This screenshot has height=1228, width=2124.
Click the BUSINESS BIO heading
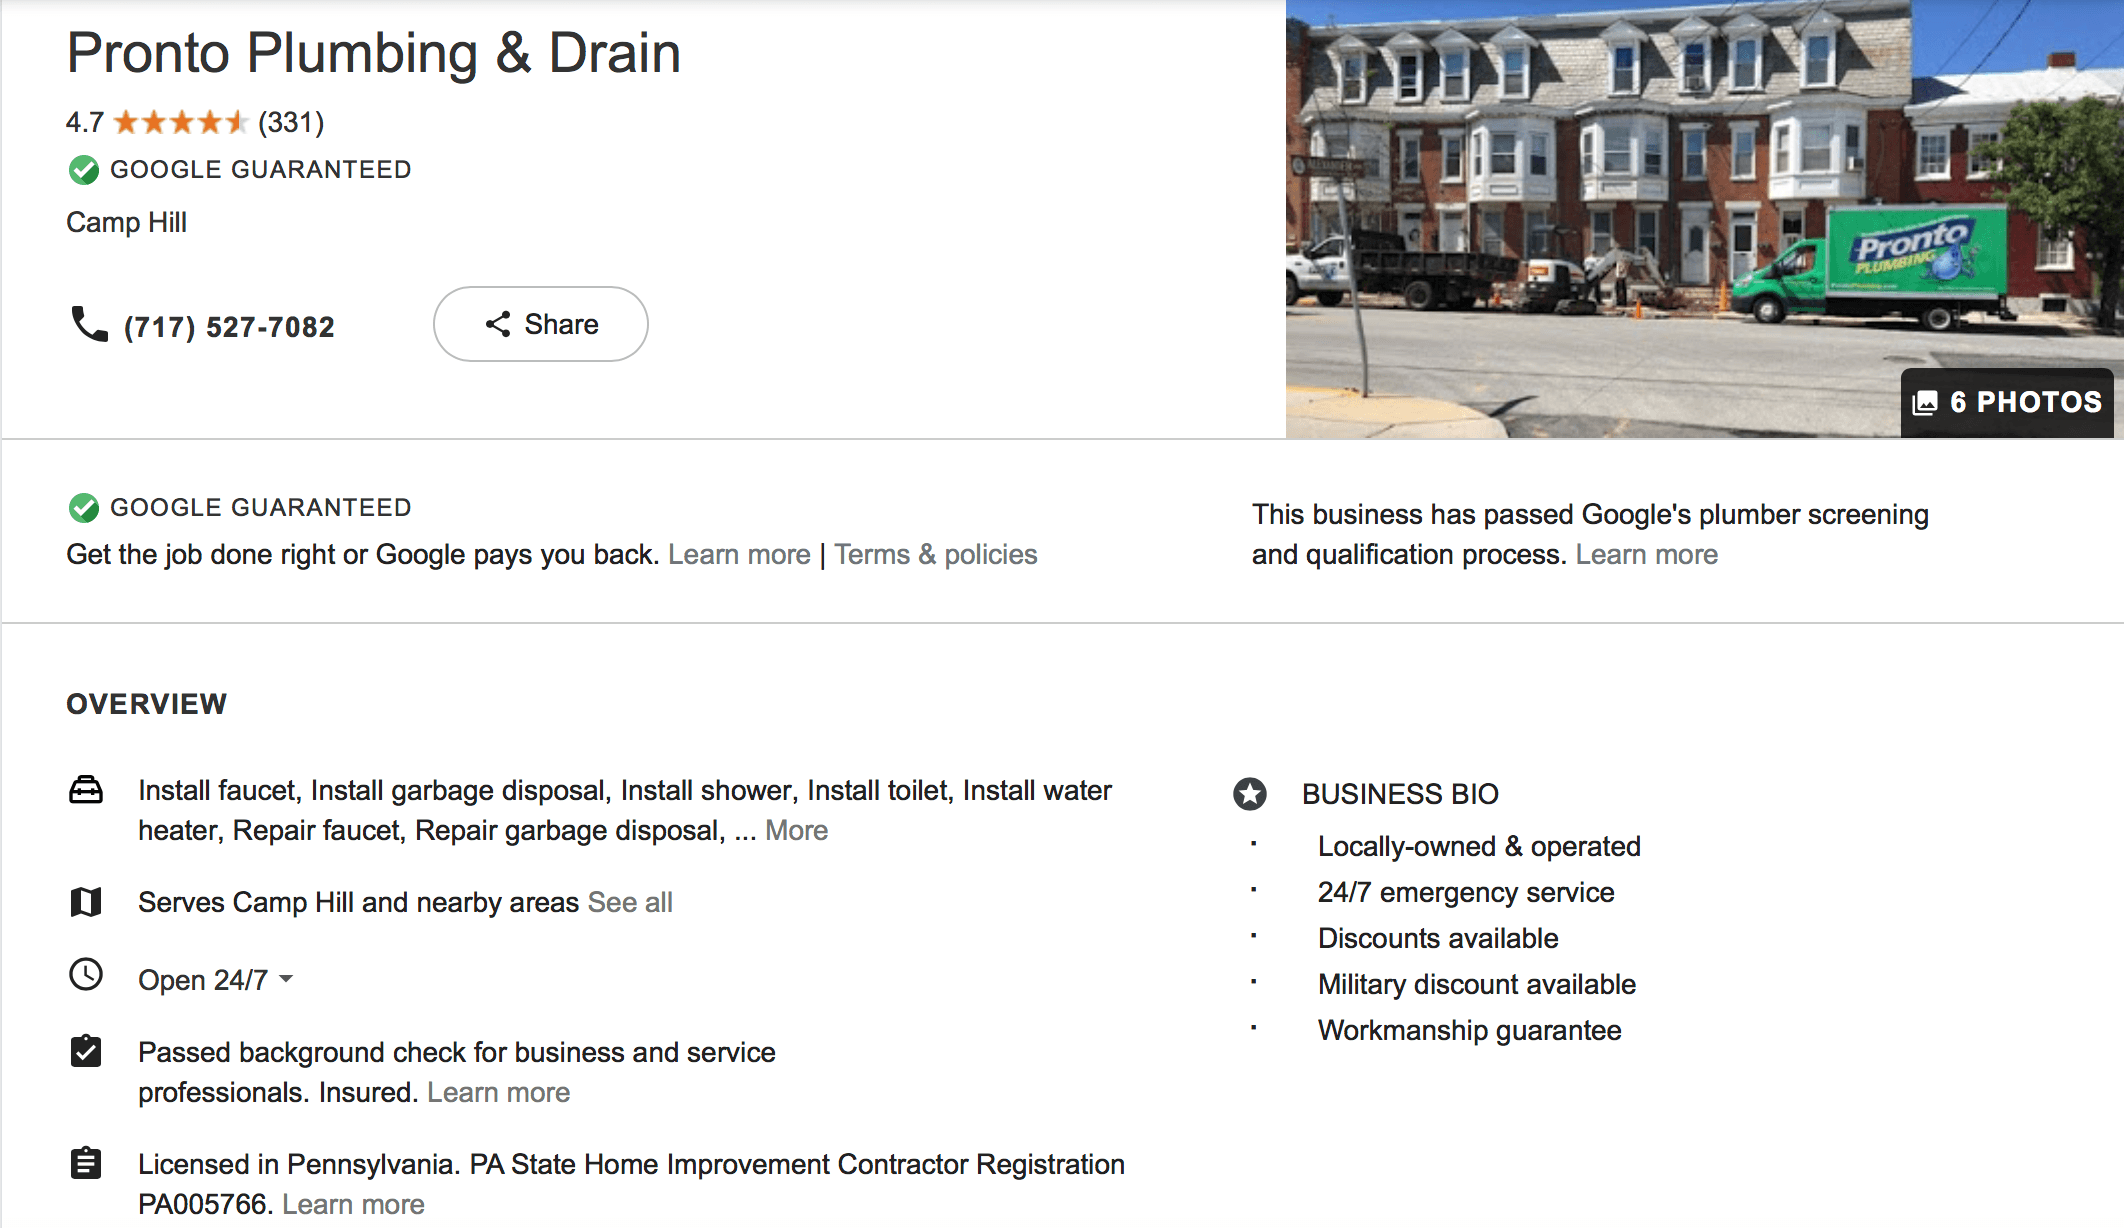click(1400, 794)
